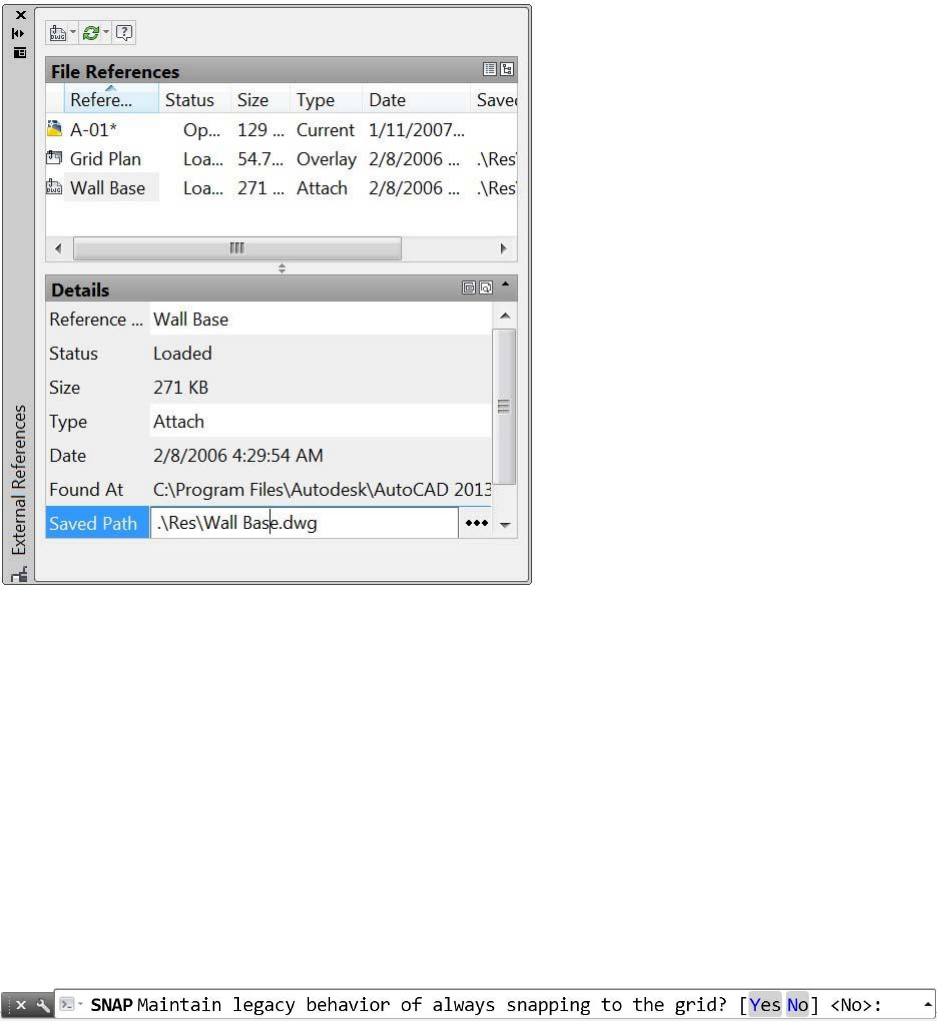Open the Help icon in the palette toolbar
This screenshot has width=937, height=1021.
pyautogui.click(x=124, y=33)
